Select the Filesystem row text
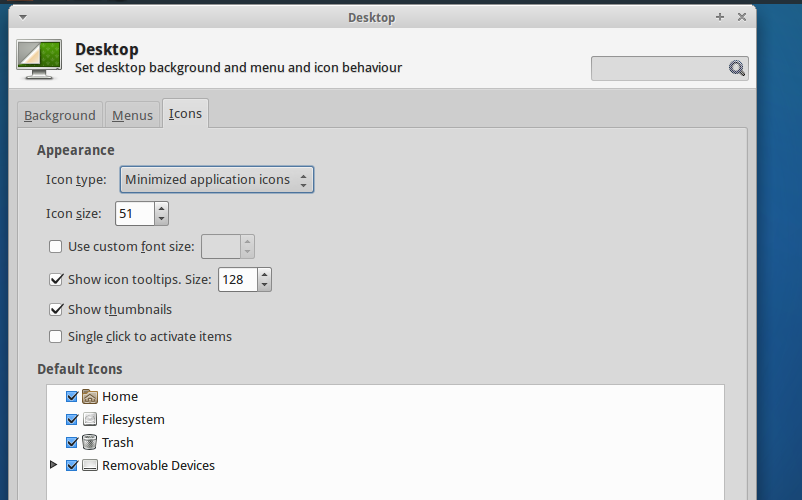 point(133,419)
